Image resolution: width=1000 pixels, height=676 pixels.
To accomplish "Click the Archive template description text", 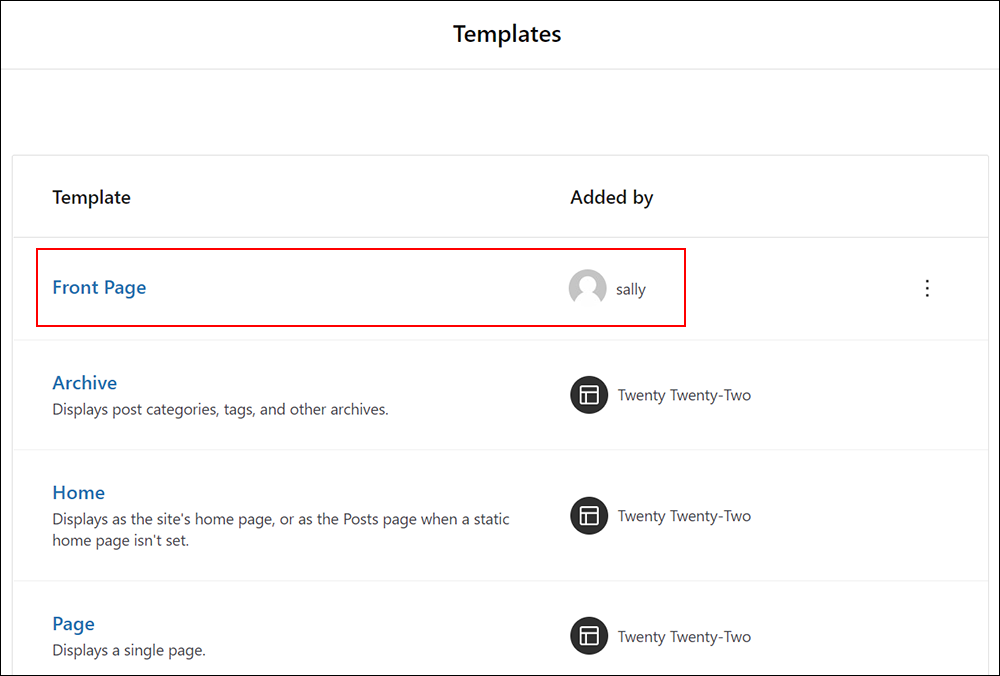I will (x=220, y=409).
